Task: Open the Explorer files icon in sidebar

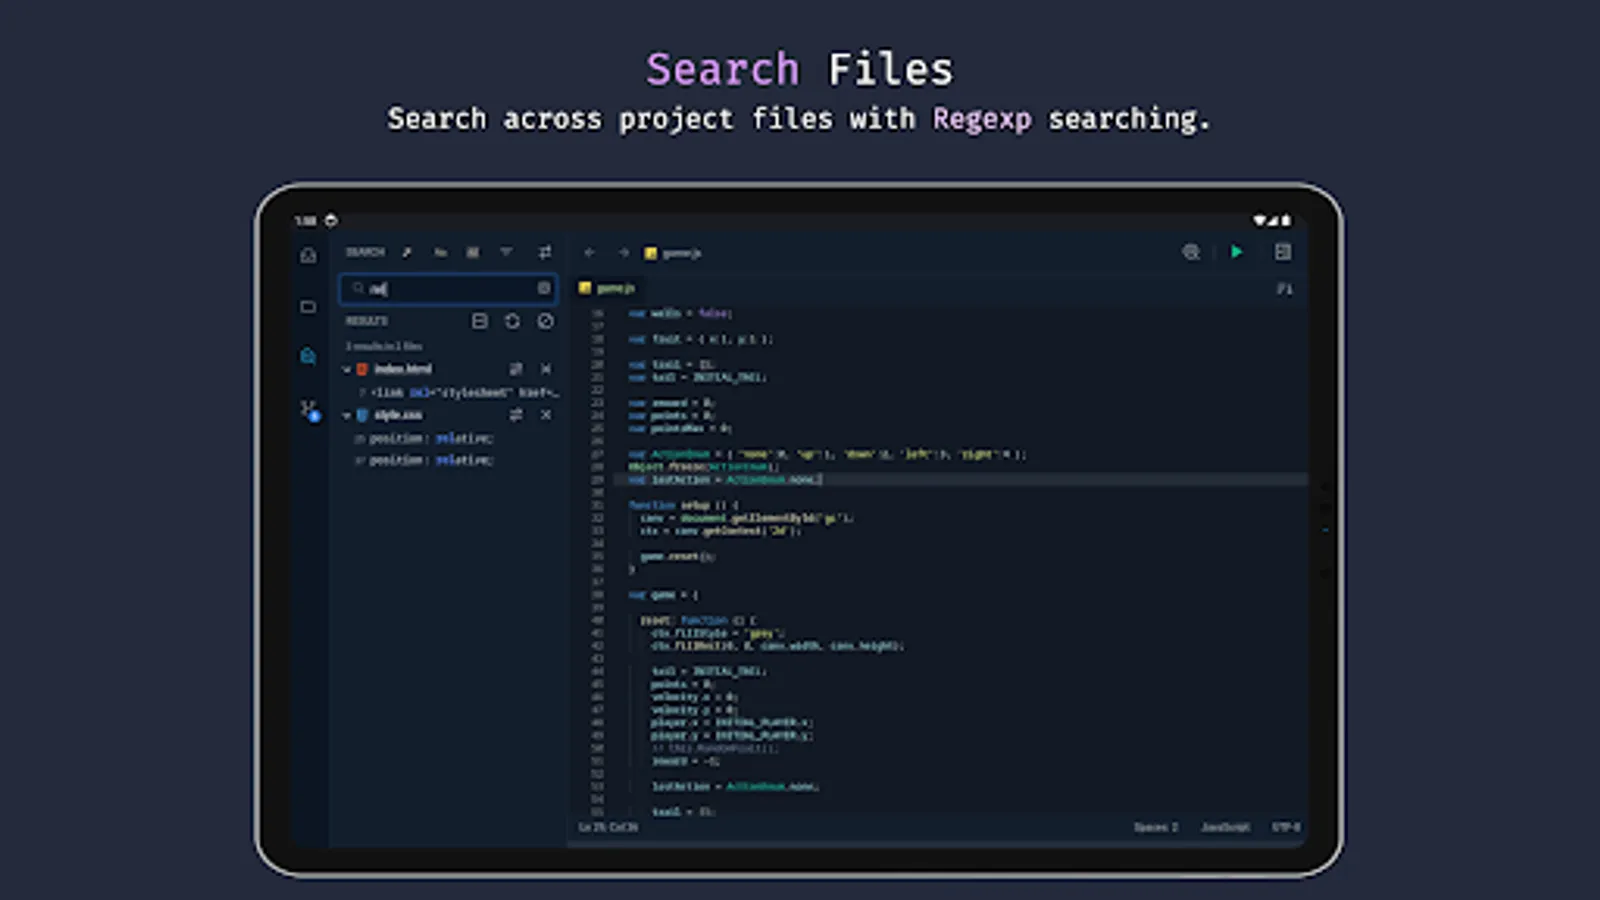Action: tap(308, 255)
